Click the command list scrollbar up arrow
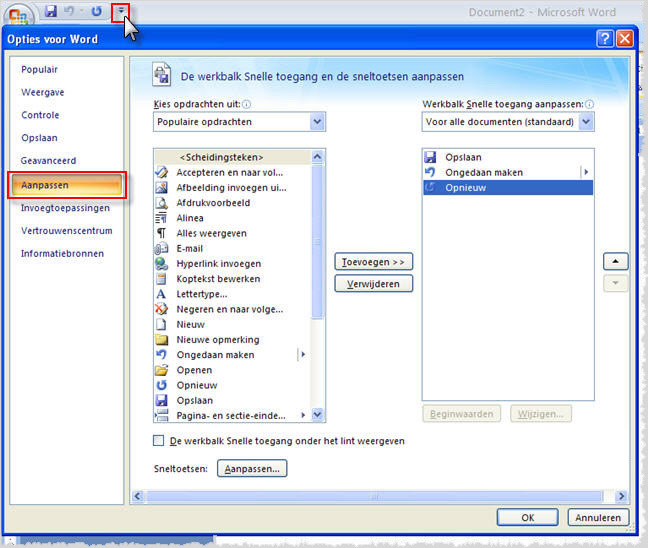This screenshot has height=548, width=648. 317,156
